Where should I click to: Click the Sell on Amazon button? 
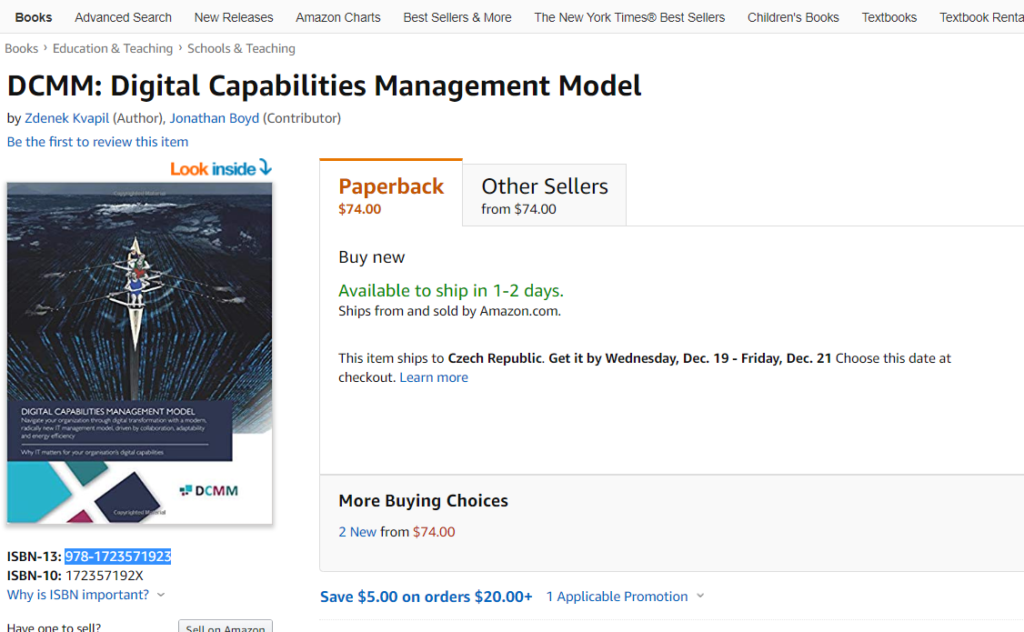pyautogui.click(x=225, y=627)
